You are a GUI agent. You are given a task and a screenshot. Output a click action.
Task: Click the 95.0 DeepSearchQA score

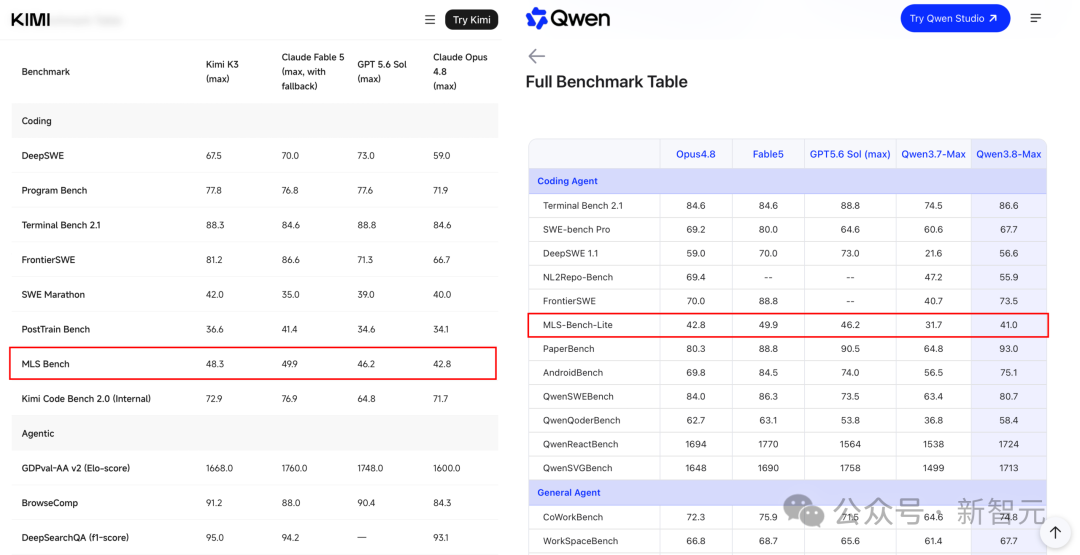point(215,538)
